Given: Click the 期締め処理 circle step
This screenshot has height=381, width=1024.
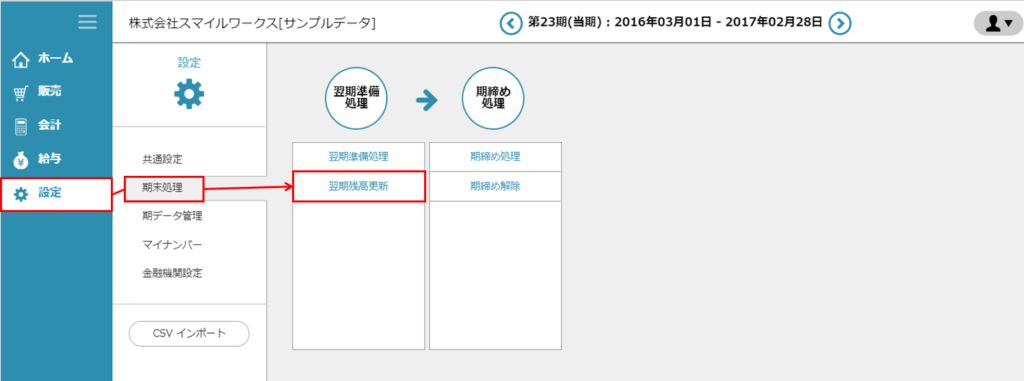Looking at the screenshot, I should [x=494, y=99].
